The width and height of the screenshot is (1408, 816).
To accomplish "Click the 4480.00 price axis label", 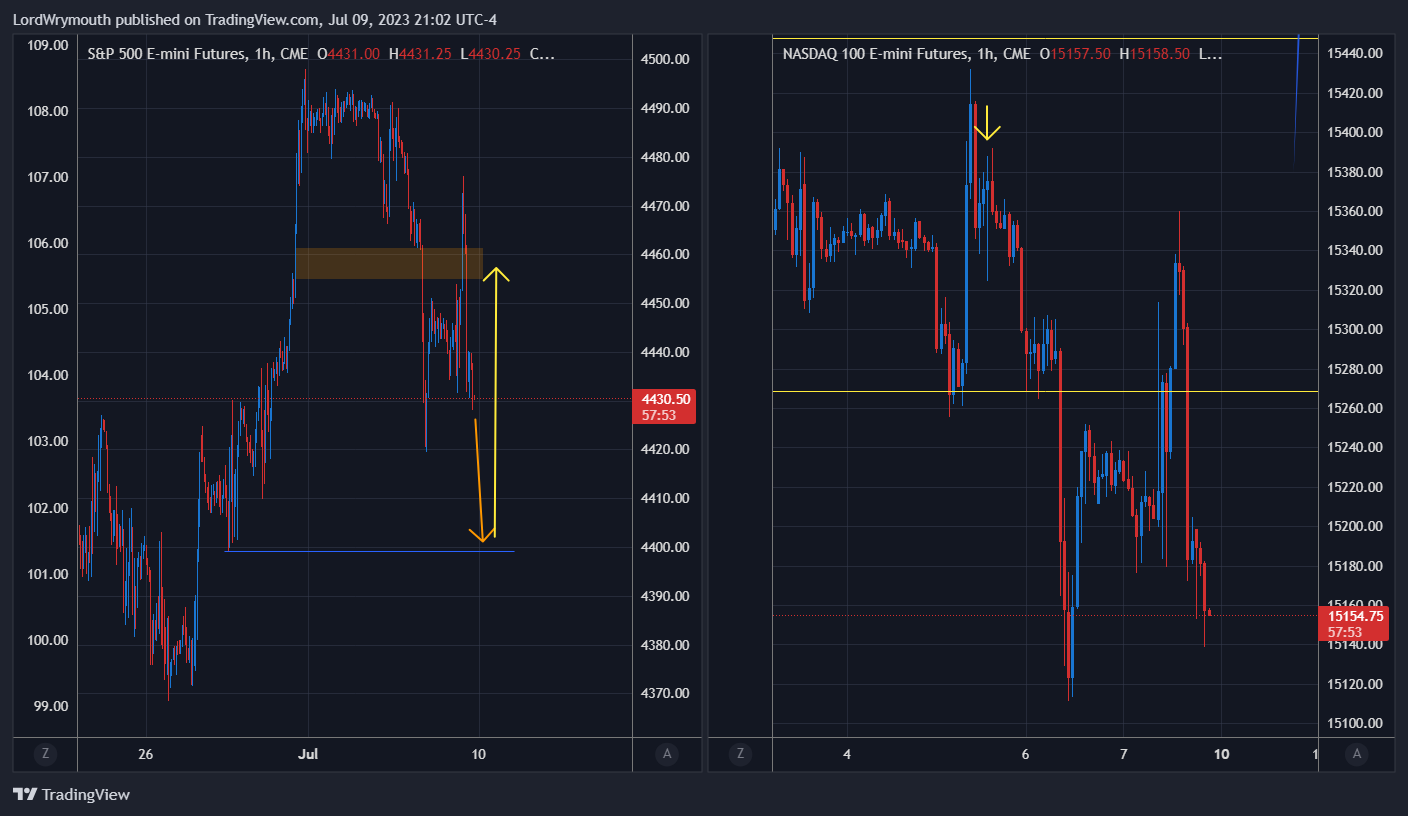I will [x=666, y=157].
